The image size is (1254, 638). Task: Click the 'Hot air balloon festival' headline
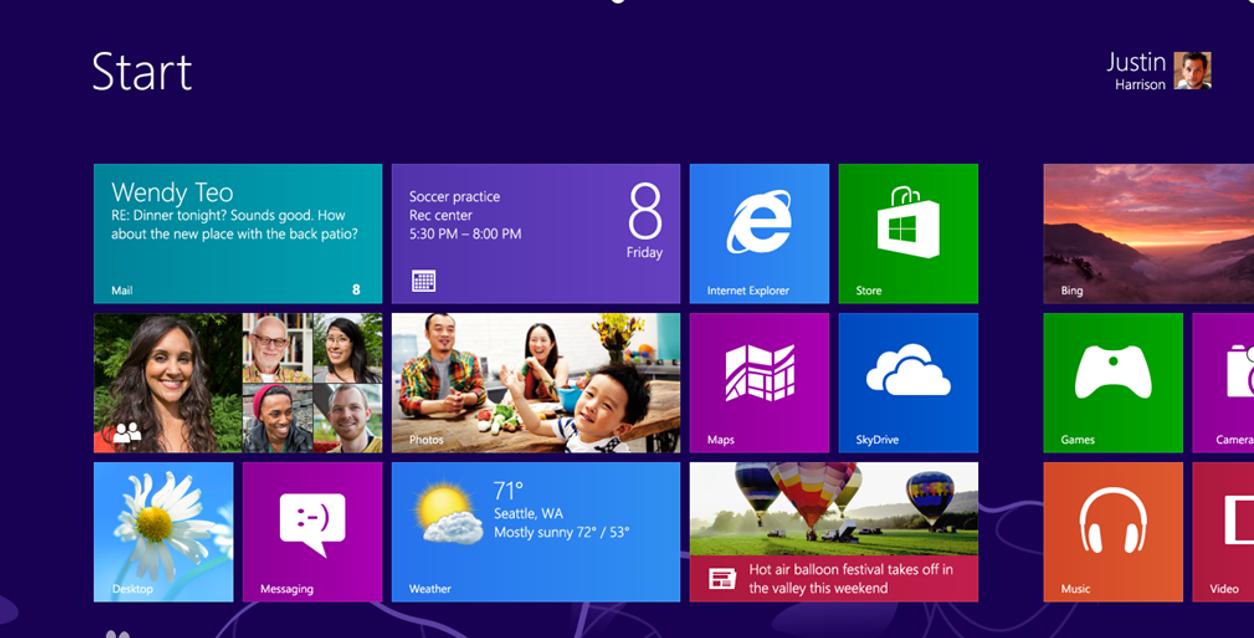[x=851, y=578]
